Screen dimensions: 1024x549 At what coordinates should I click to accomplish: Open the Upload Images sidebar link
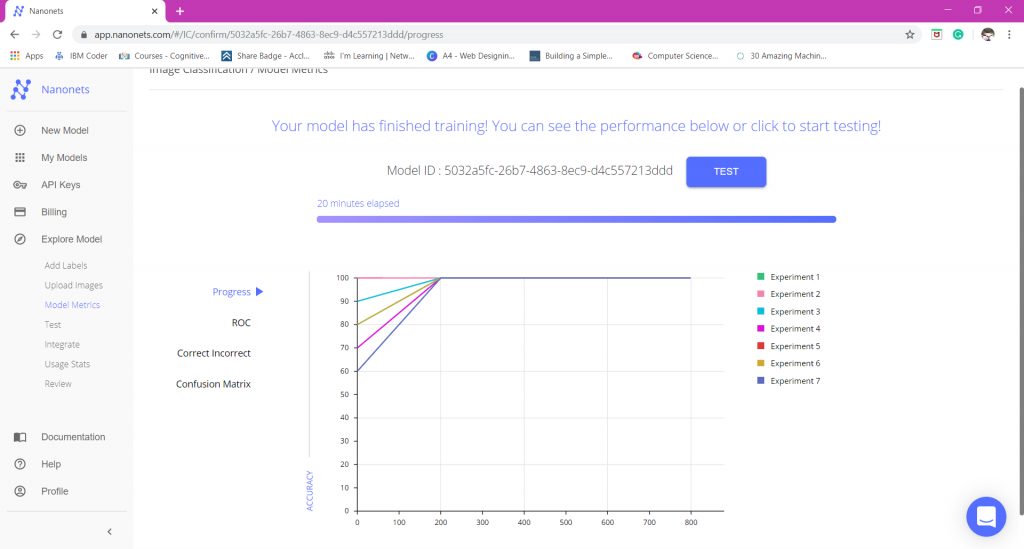pyautogui.click(x=74, y=285)
